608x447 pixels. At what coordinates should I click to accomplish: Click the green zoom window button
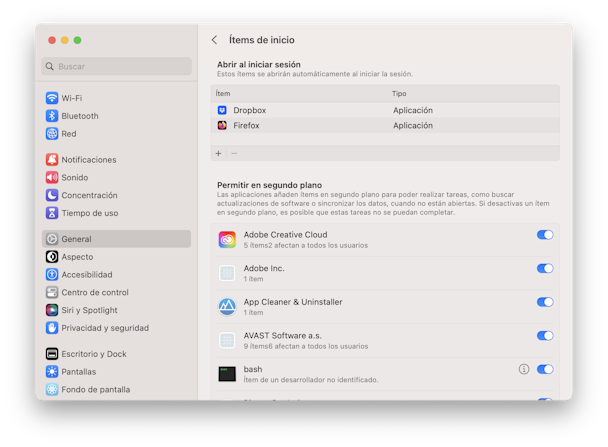coord(78,40)
